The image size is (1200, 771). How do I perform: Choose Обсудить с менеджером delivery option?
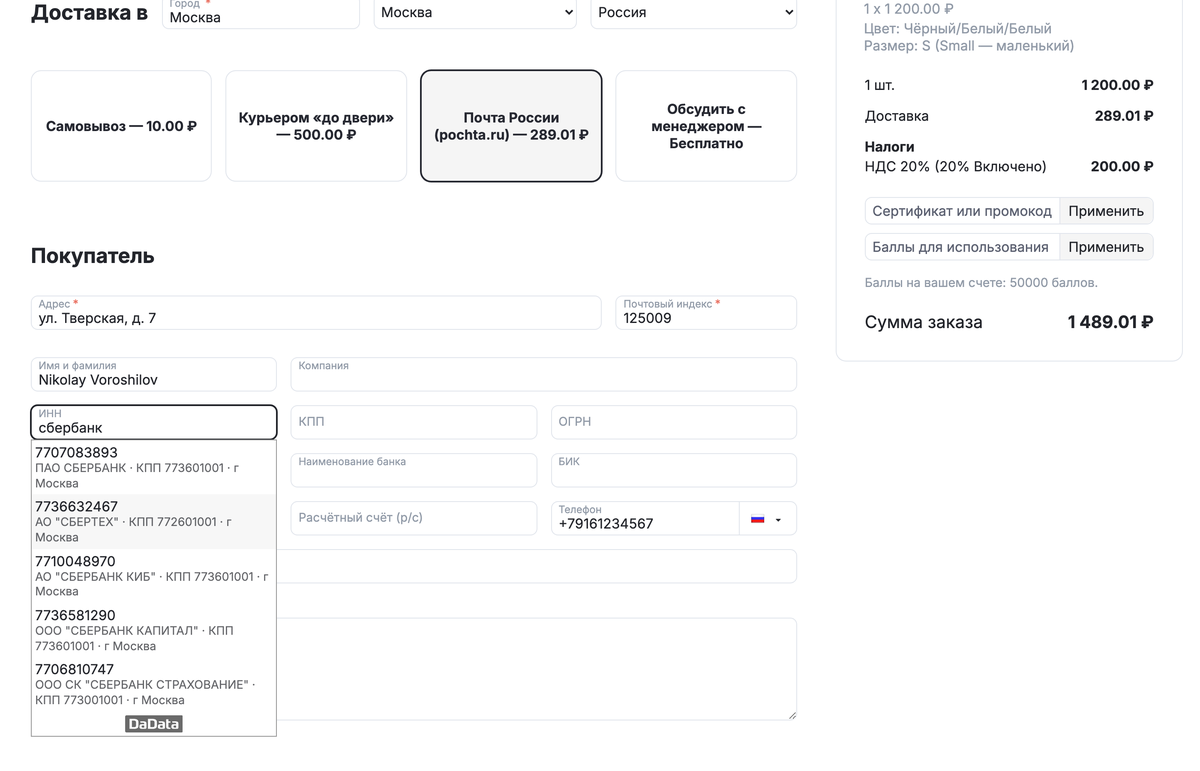706,126
